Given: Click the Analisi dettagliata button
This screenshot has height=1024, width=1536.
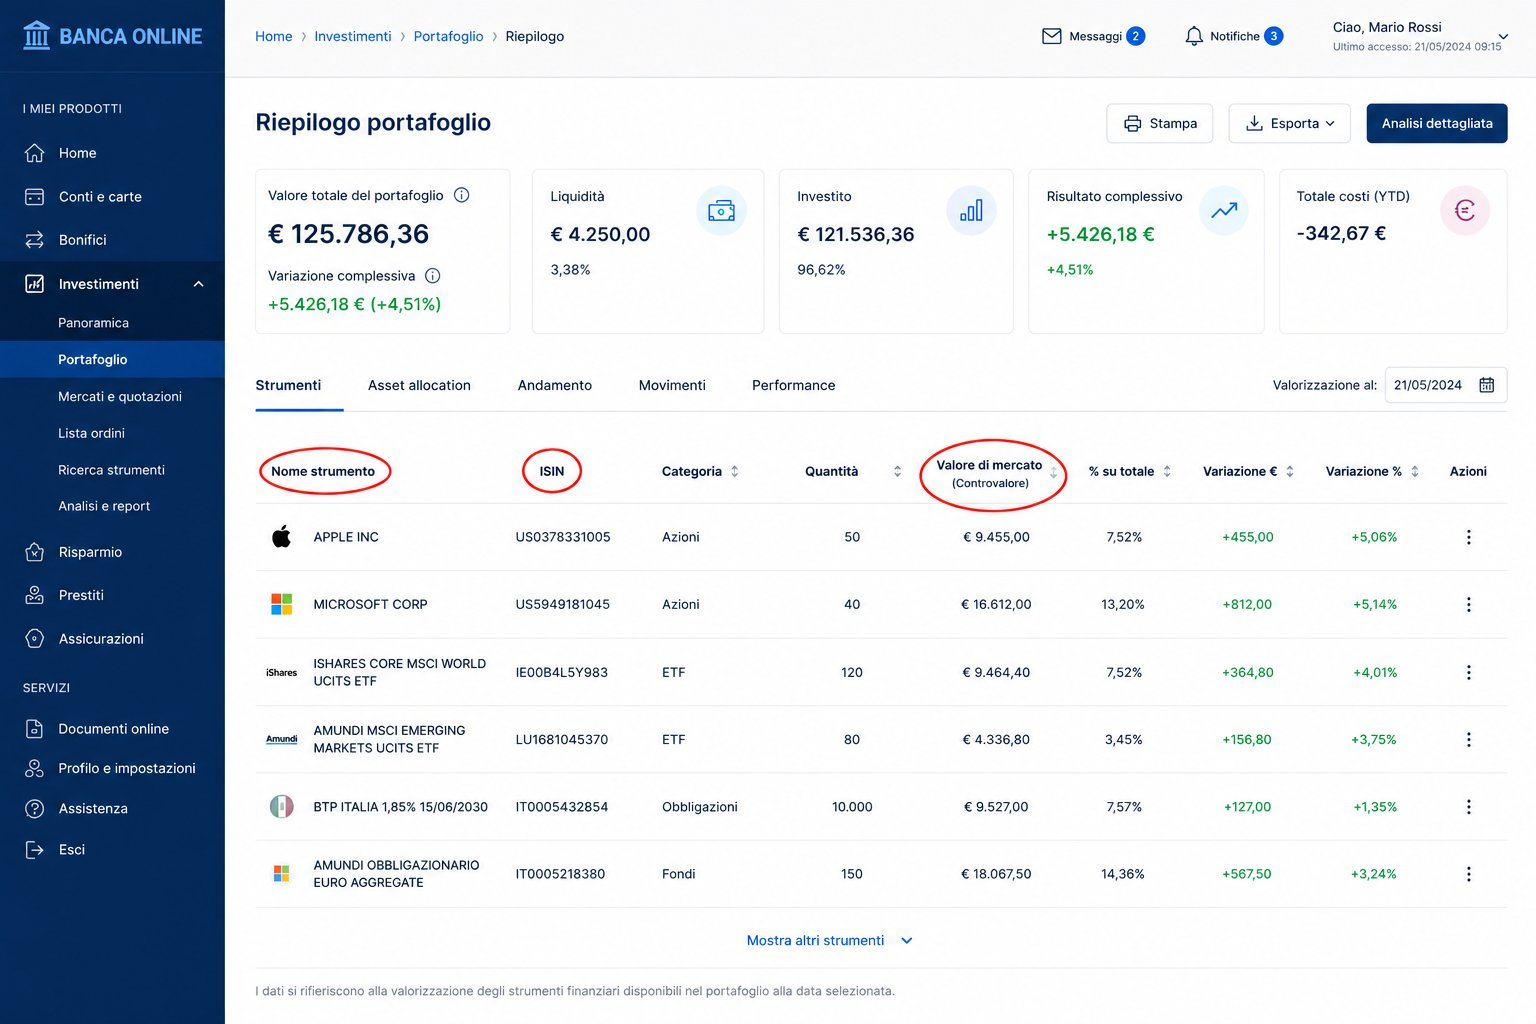Looking at the screenshot, I should click(x=1437, y=123).
